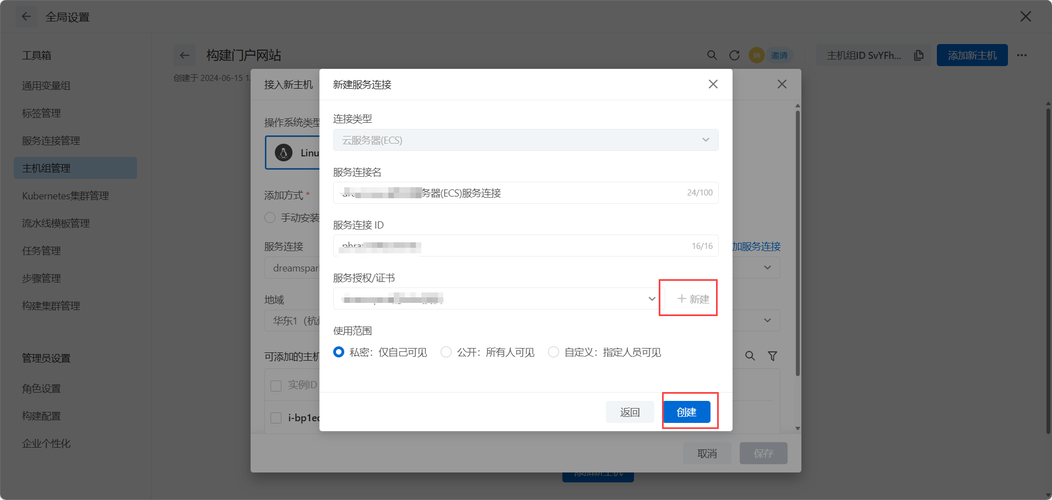
Task: Click the 返回 button
Action: coord(630,412)
